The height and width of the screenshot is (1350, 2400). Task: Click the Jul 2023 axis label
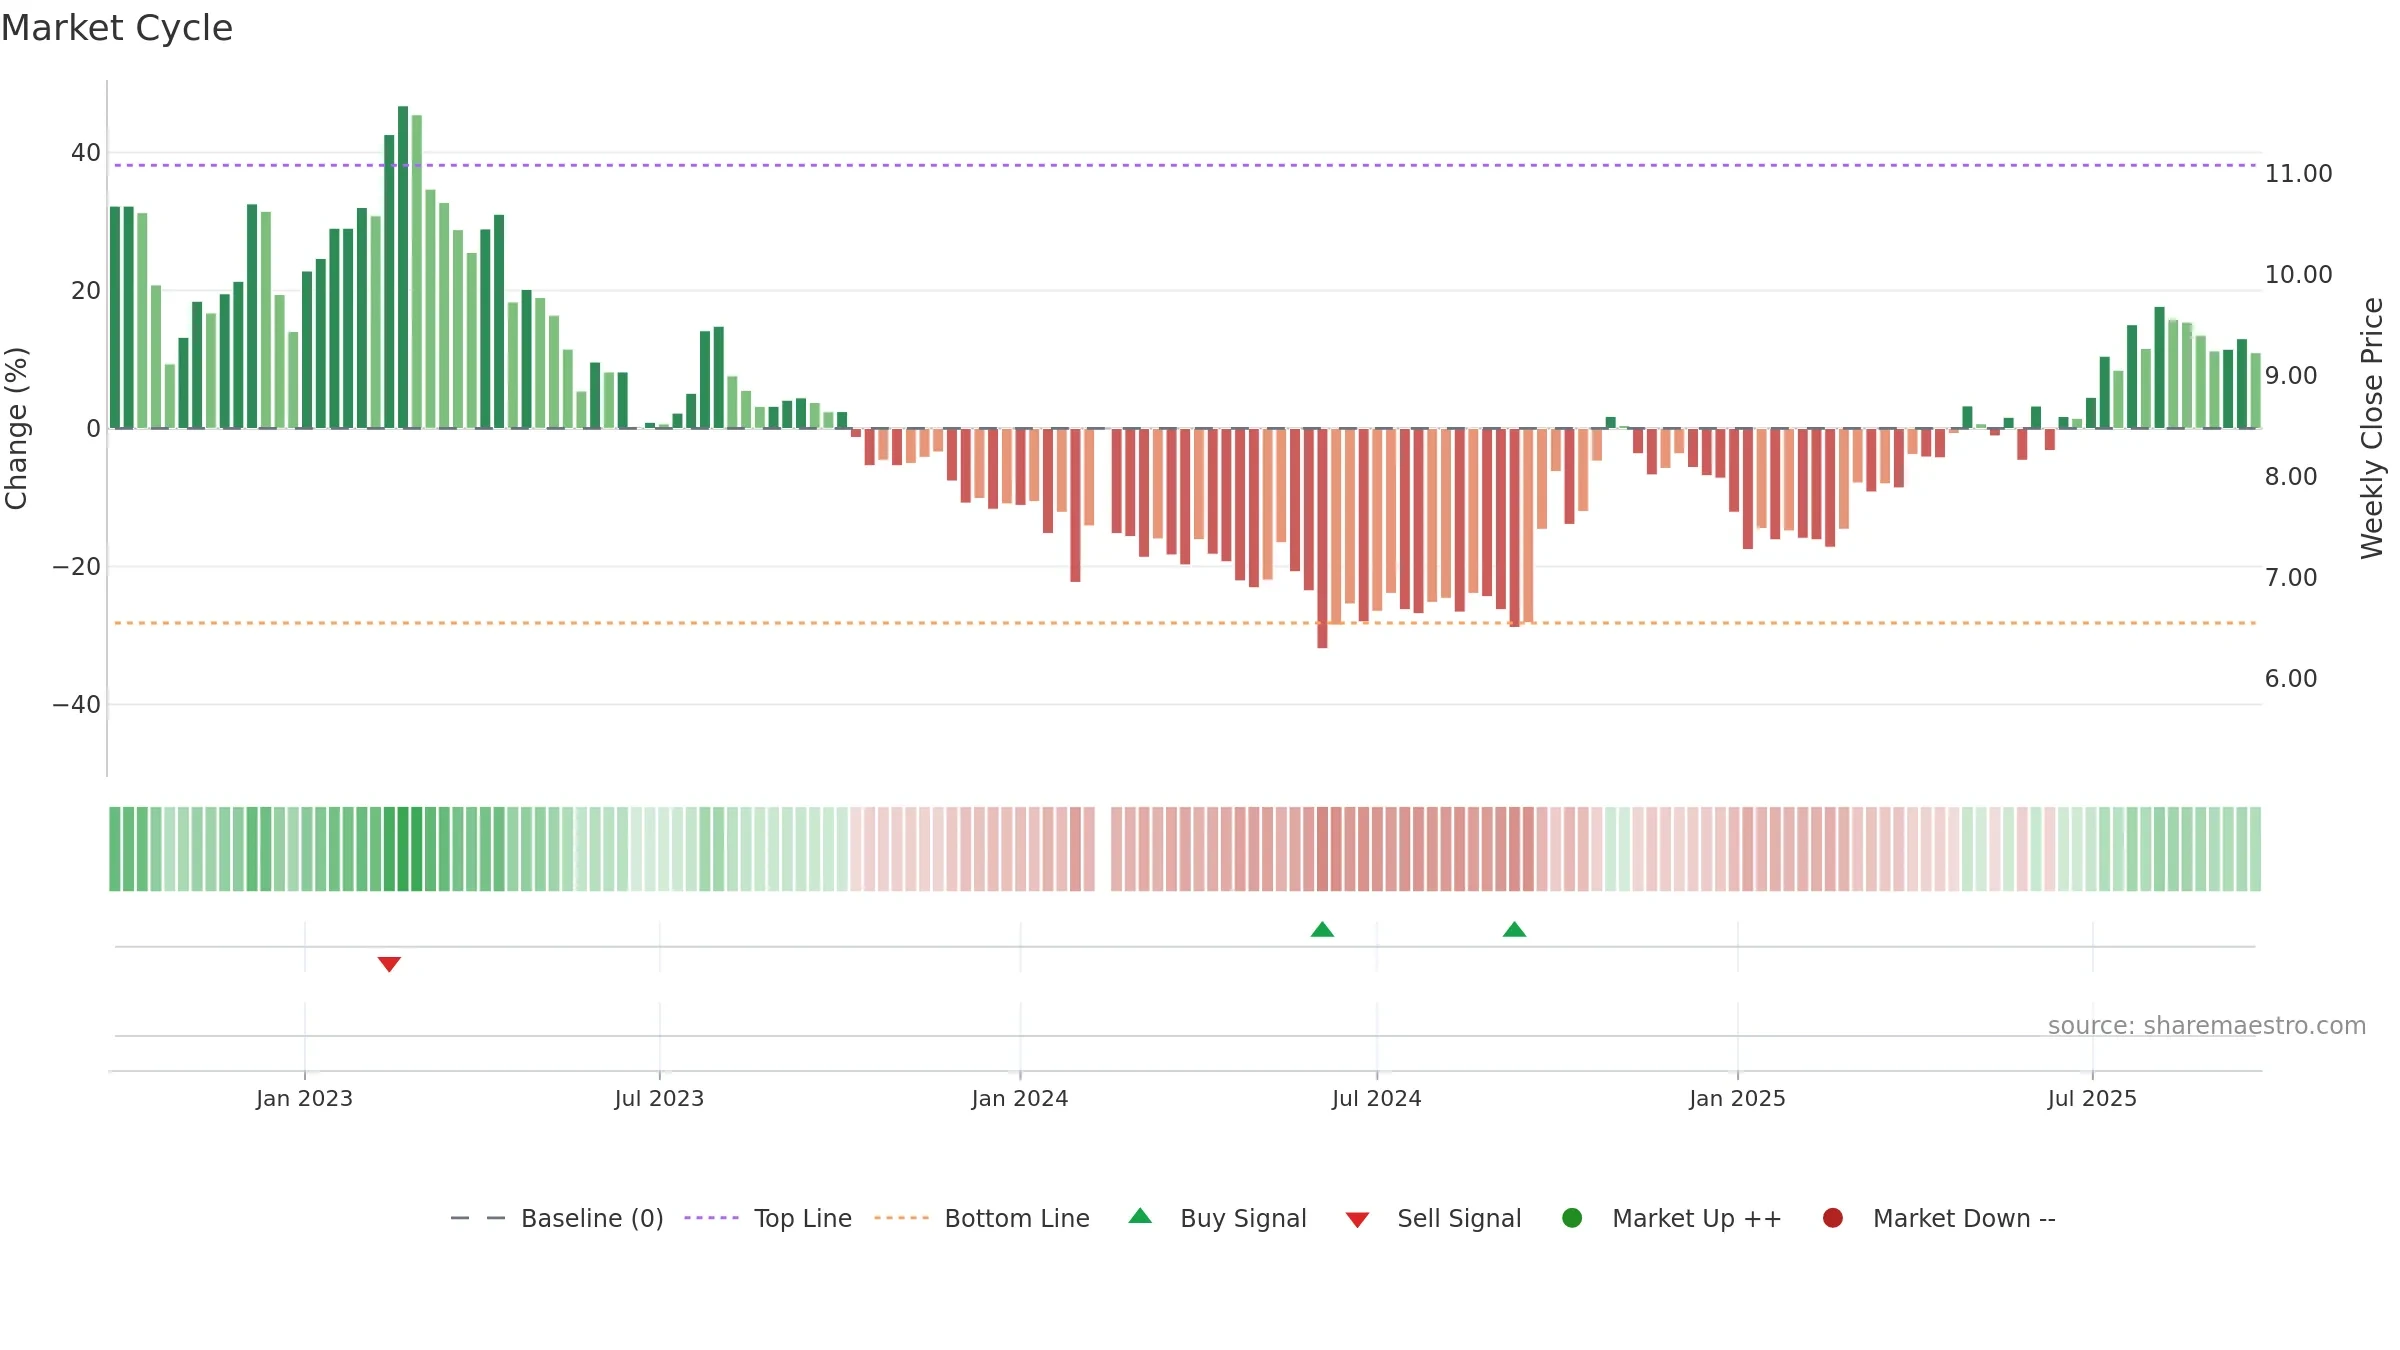659,1098
